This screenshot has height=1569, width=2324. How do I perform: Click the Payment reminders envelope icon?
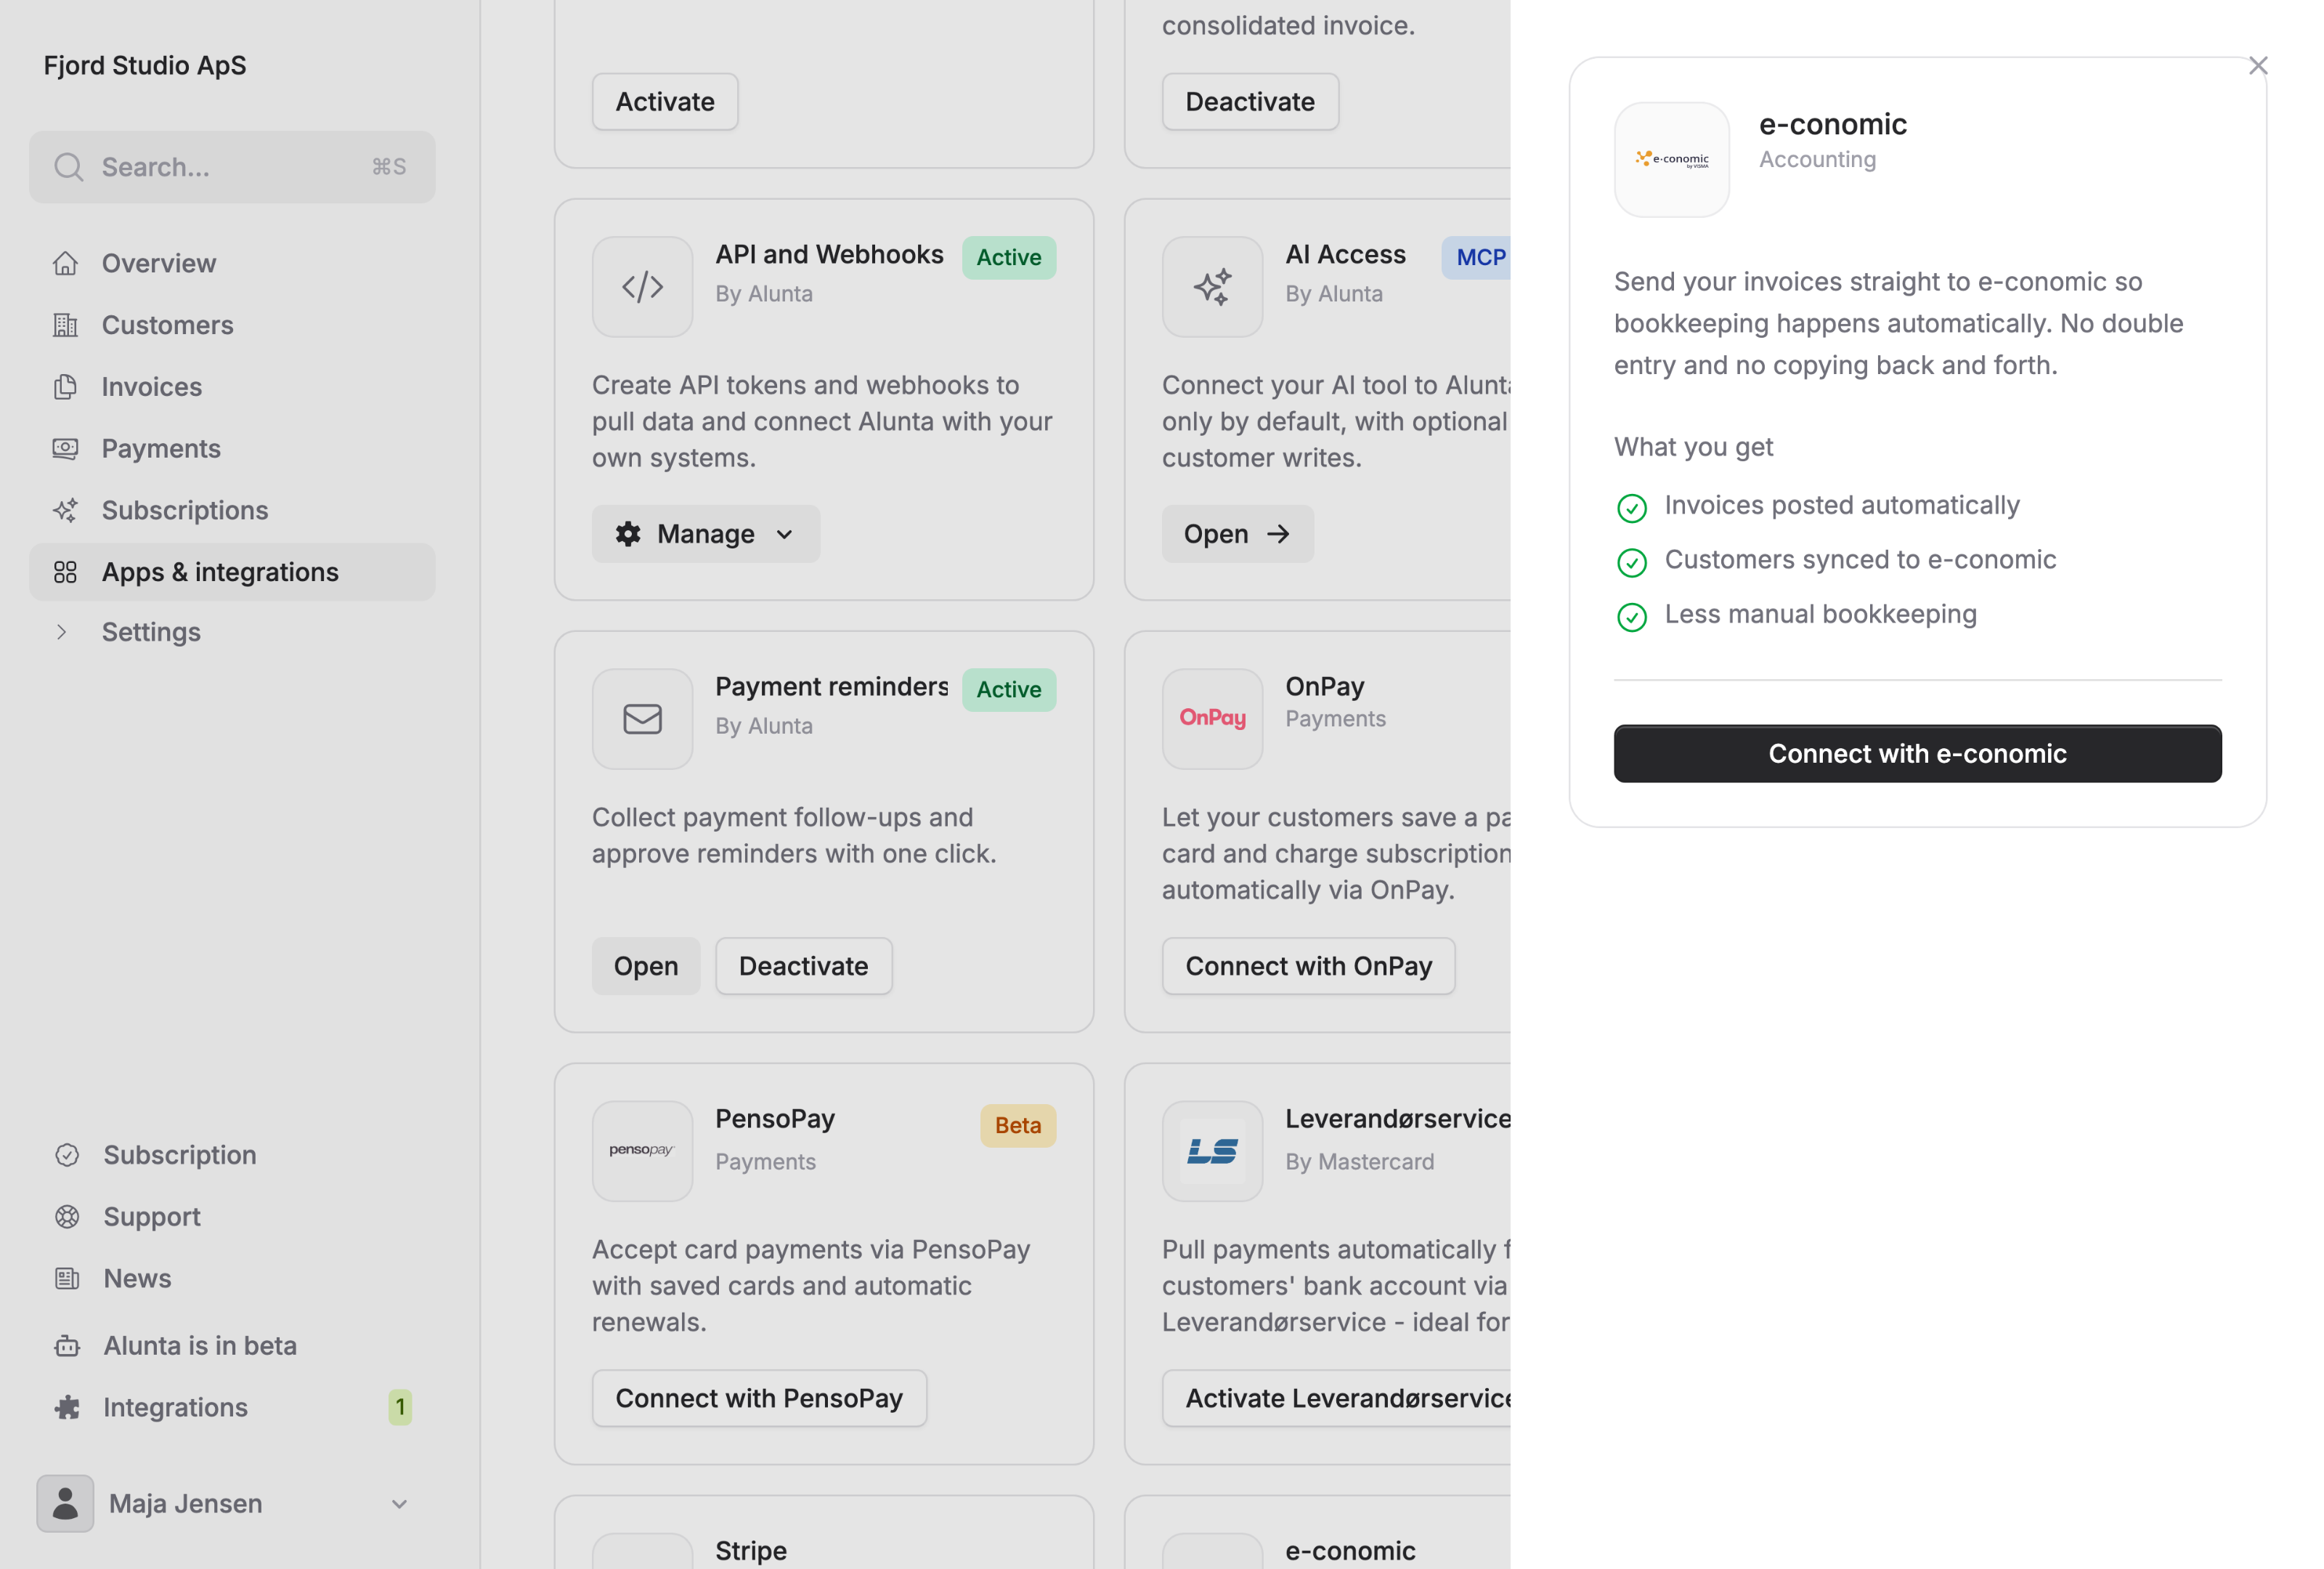pos(642,719)
